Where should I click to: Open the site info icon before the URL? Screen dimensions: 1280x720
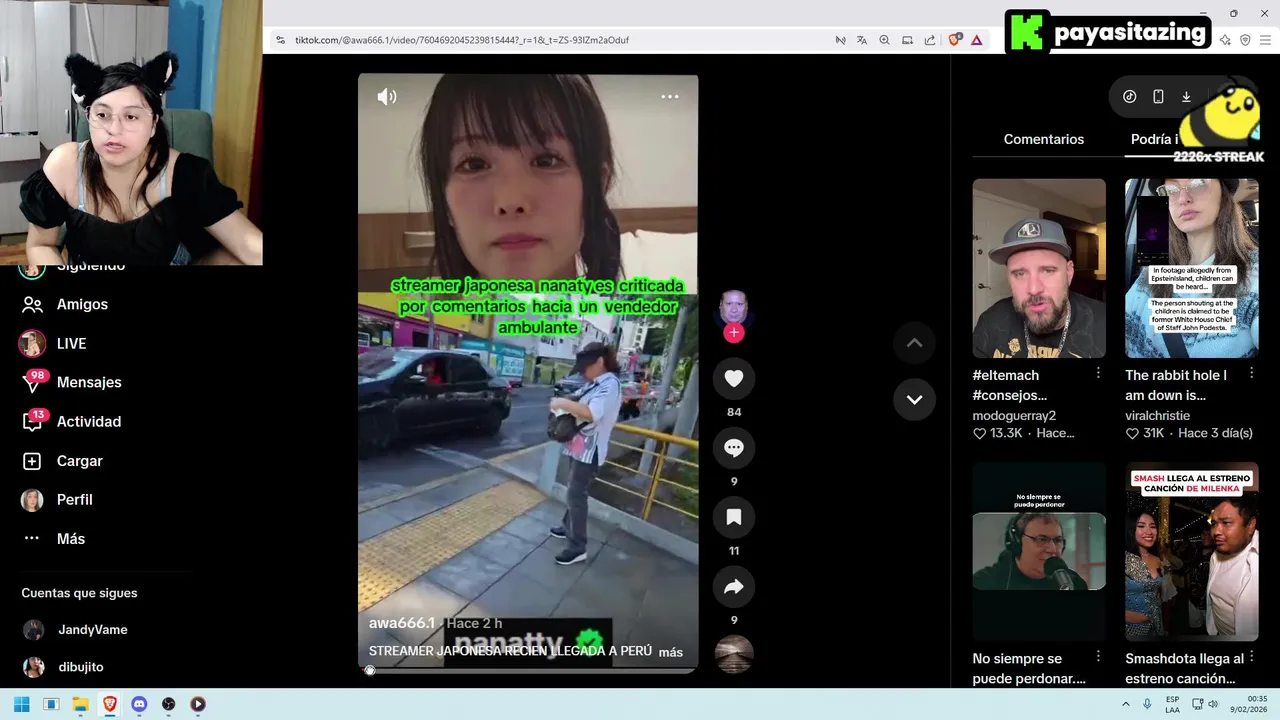pyautogui.click(x=280, y=40)
